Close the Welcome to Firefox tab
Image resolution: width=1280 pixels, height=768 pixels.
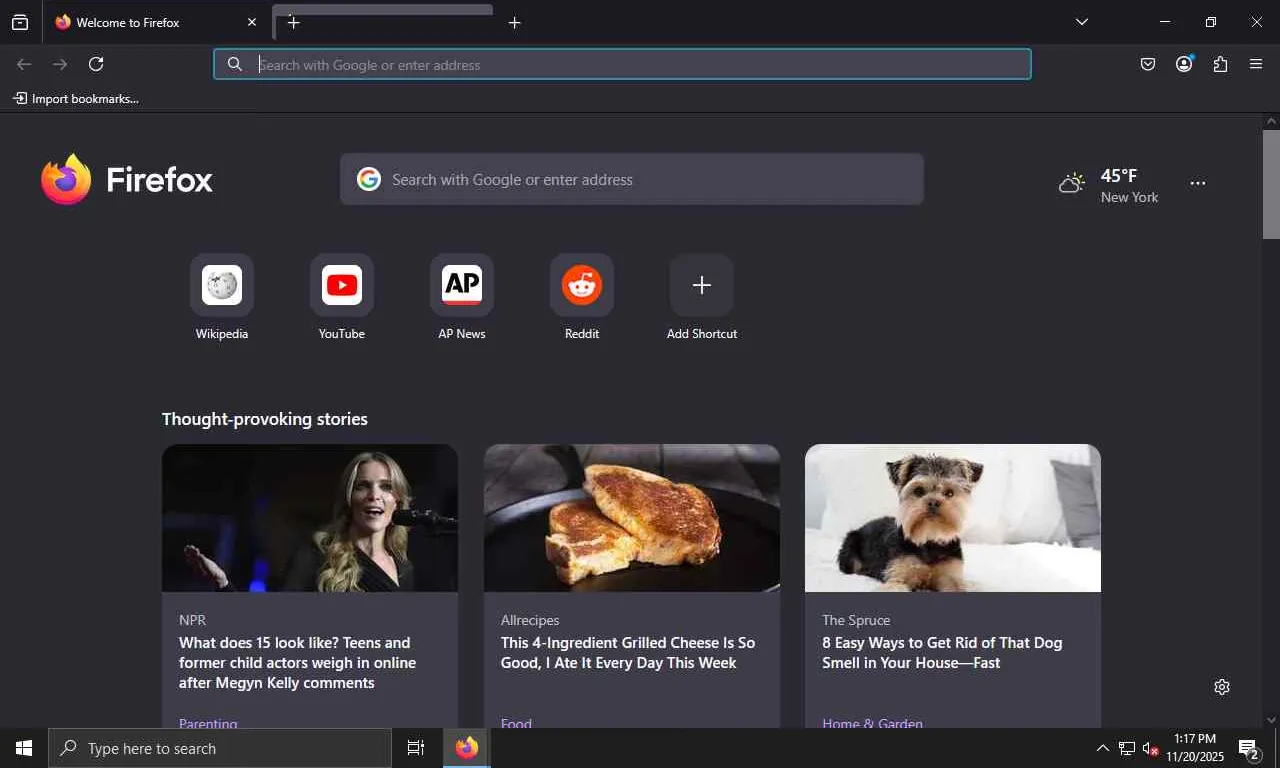[252, 22]
